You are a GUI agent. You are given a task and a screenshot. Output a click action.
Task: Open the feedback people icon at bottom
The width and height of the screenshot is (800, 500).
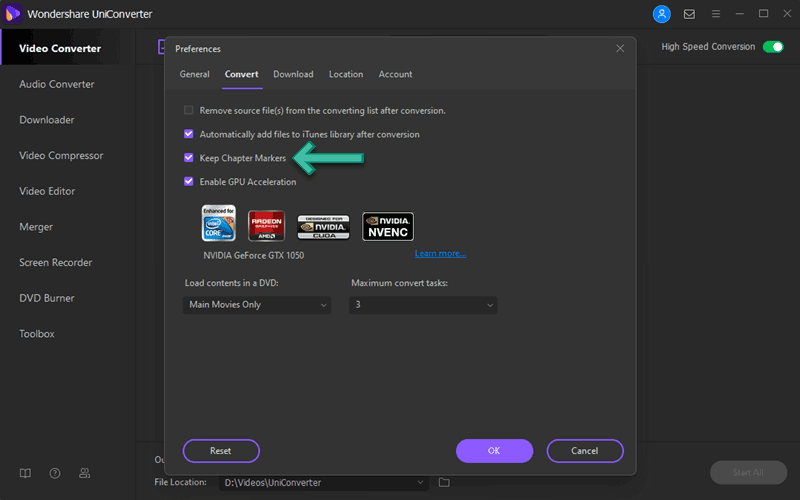pyautogui.click(x=84, y=473)
